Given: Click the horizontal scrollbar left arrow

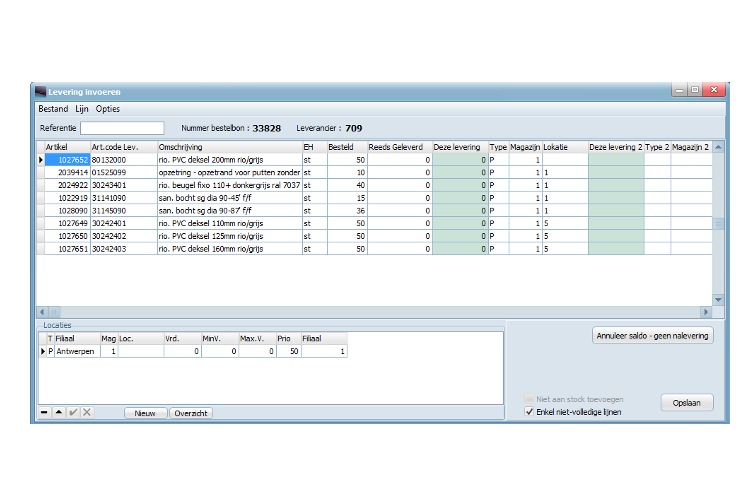Looking at the screenshot, I should (x=42, y=312).
